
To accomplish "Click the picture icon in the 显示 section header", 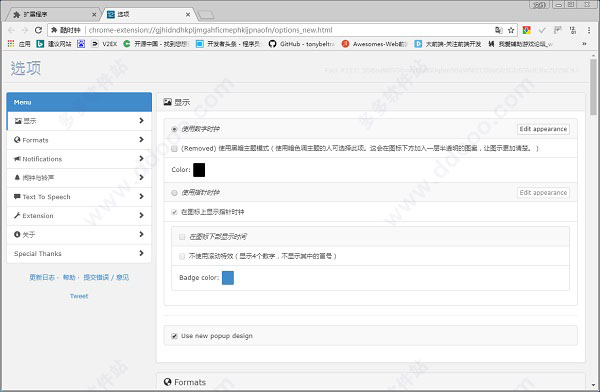I will coord(167,102).
